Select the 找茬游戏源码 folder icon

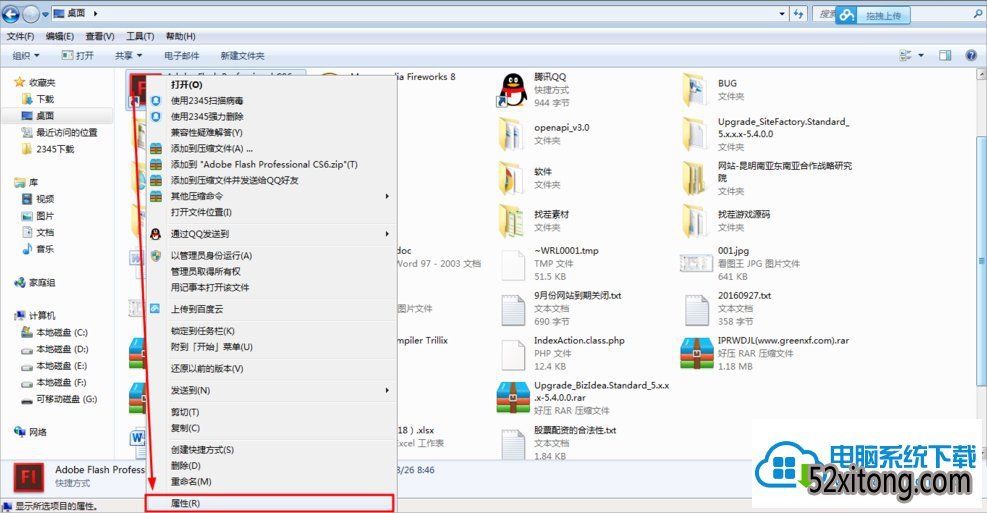click(694, 221)
